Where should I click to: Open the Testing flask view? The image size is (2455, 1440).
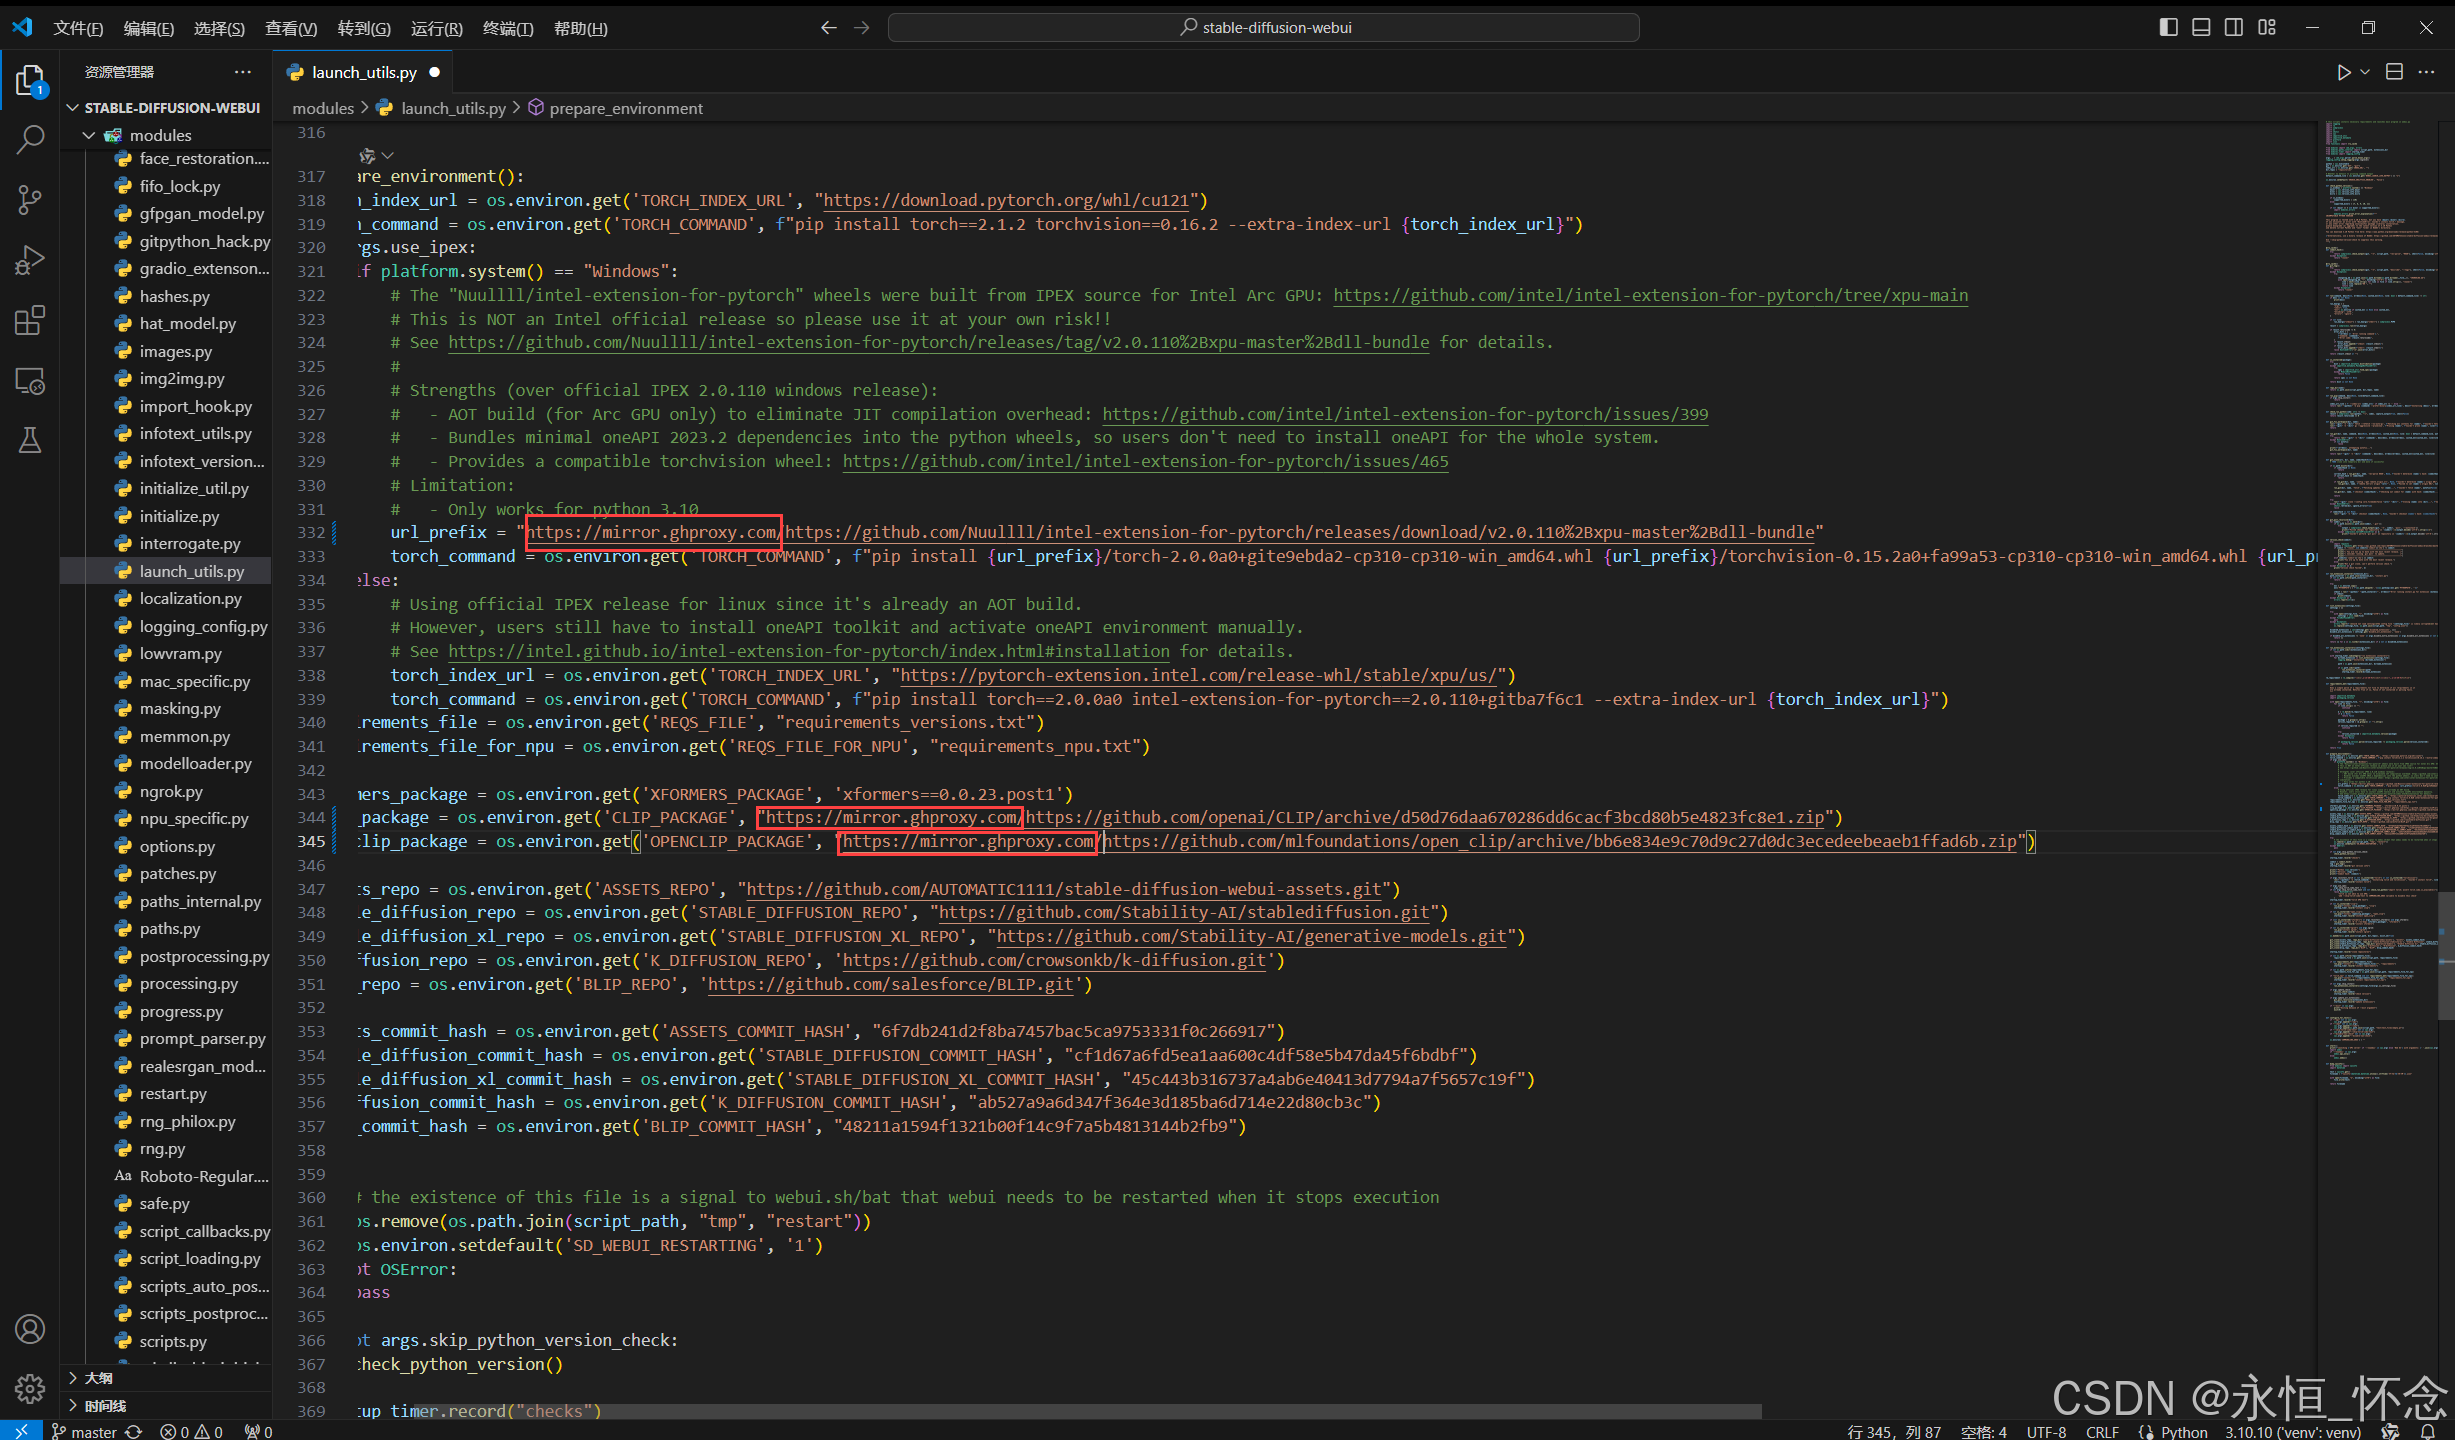point(30,441)
